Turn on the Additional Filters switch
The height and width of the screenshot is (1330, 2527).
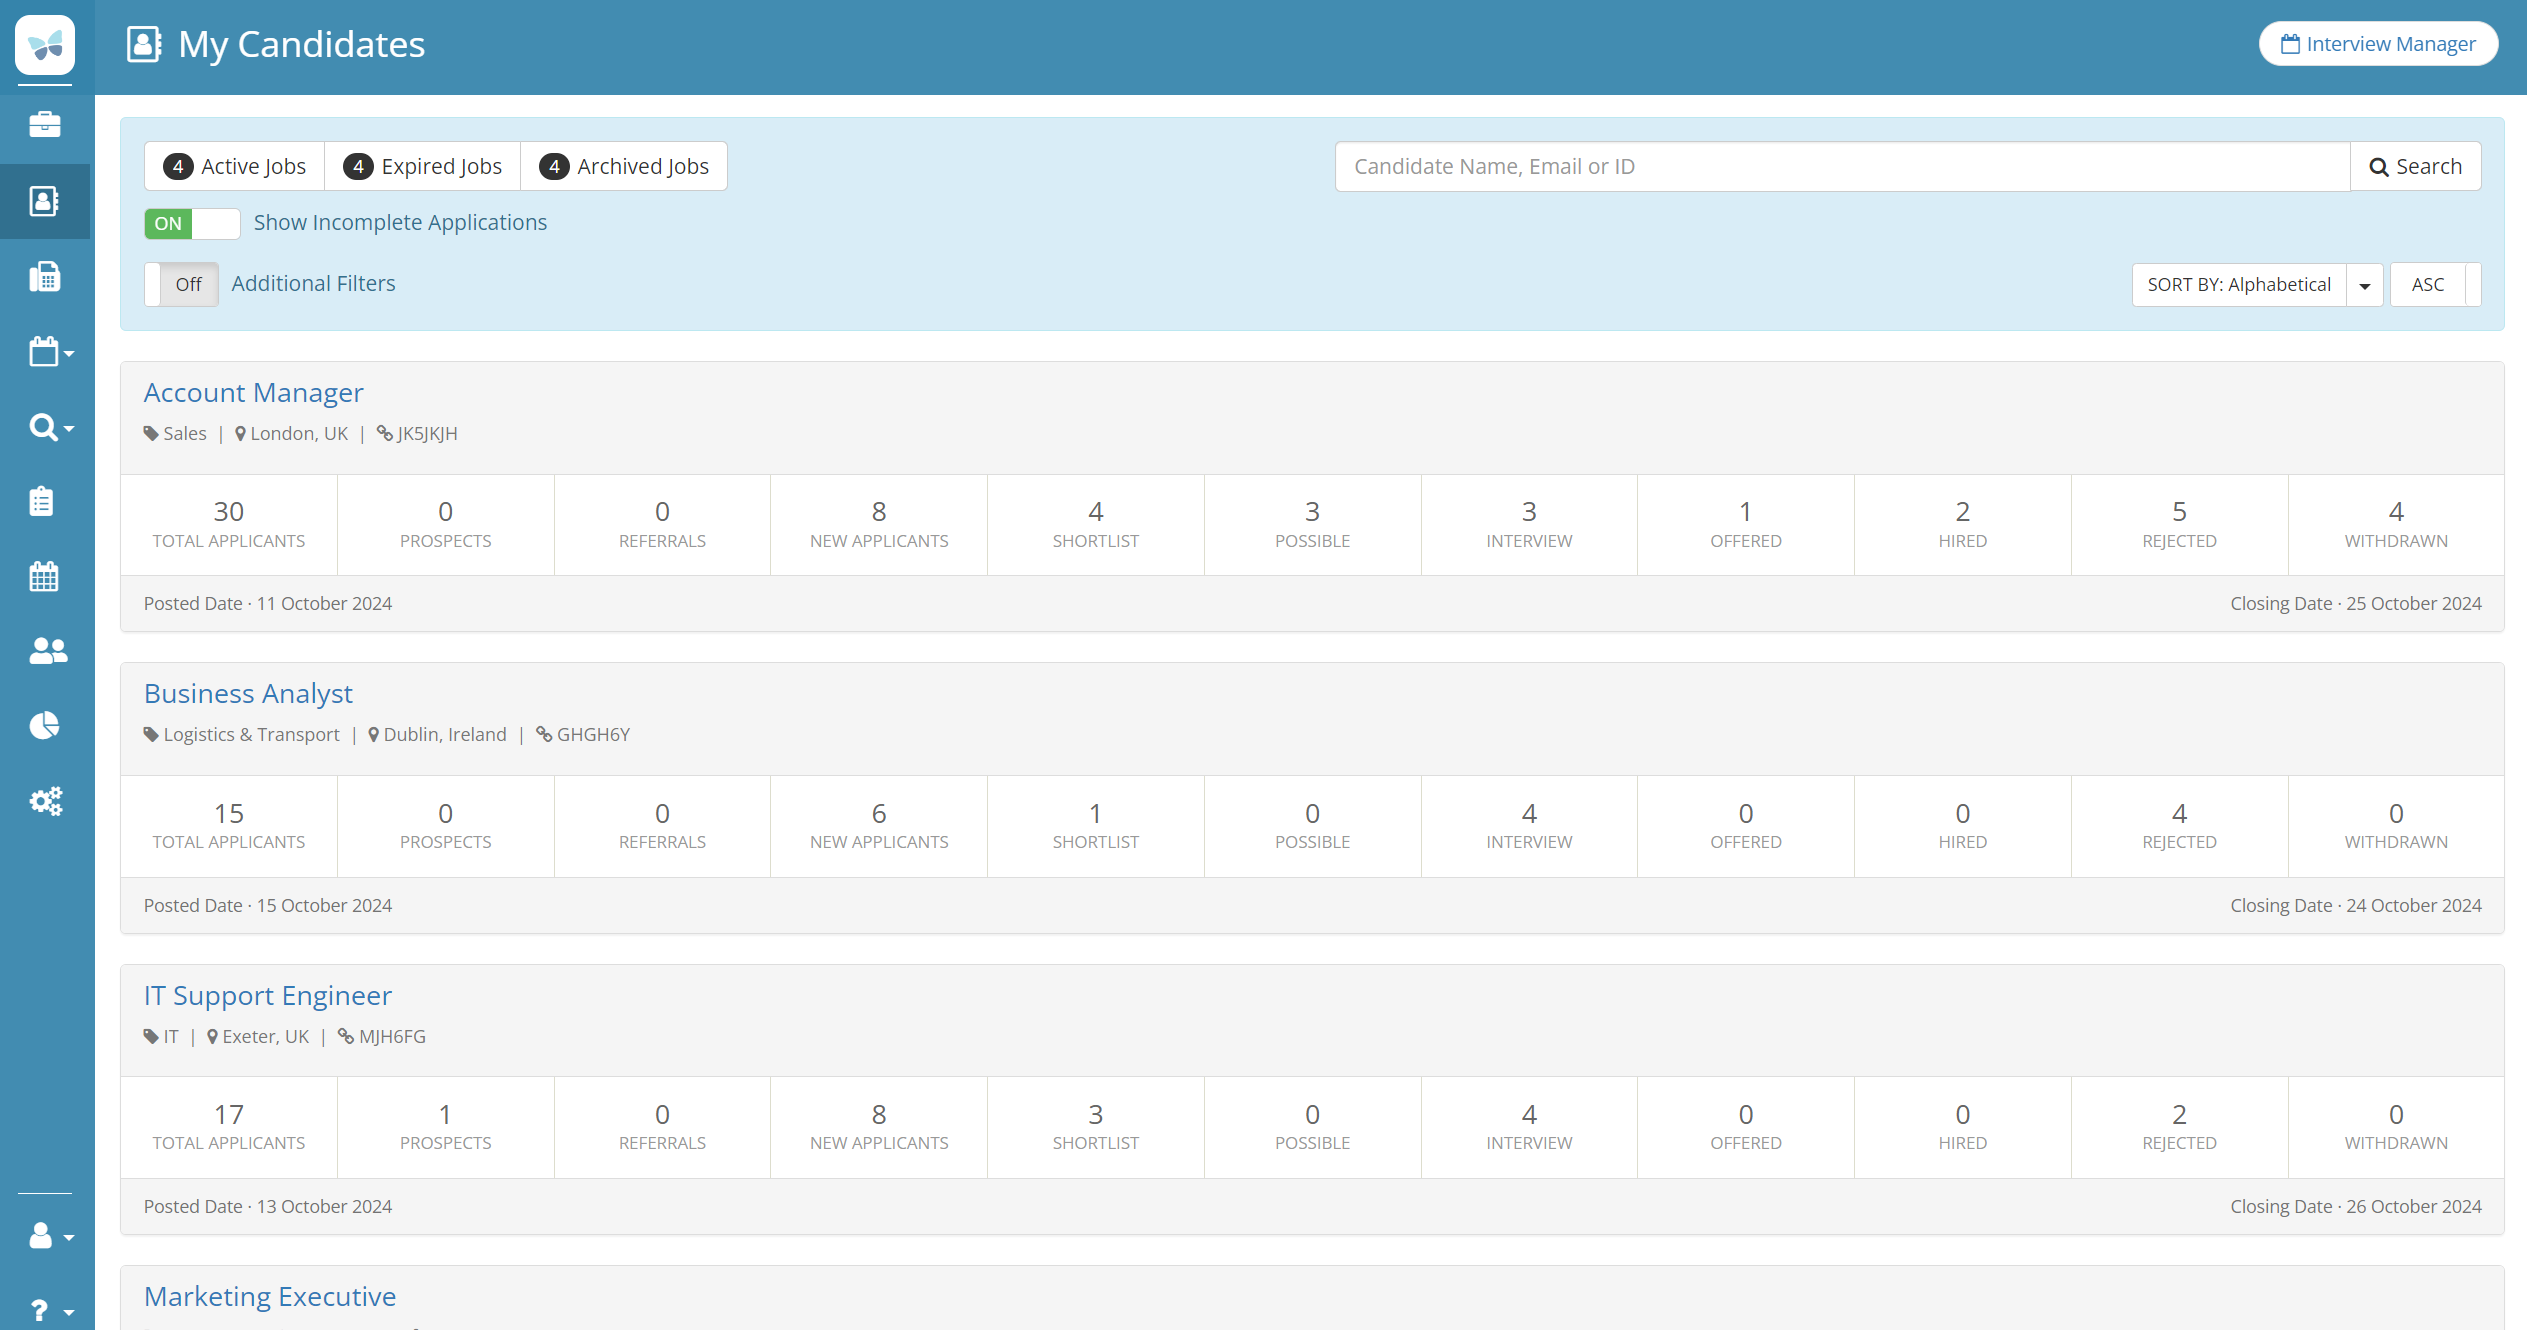click(182, 284)
